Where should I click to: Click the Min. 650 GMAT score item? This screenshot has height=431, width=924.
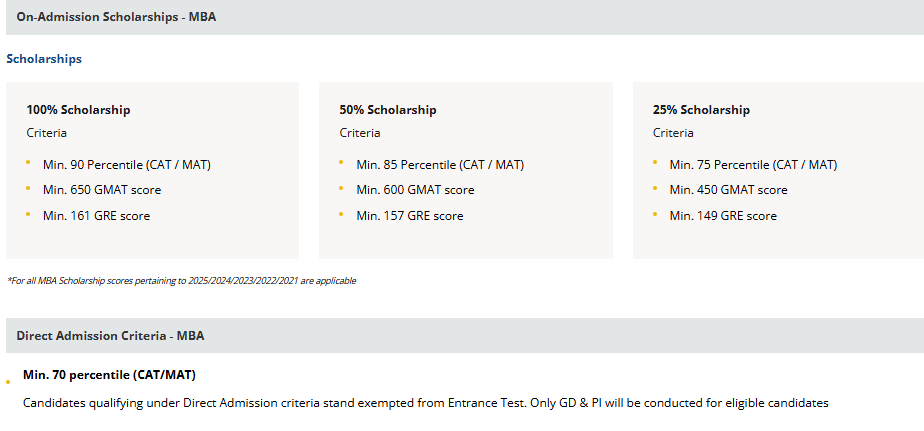102,190
